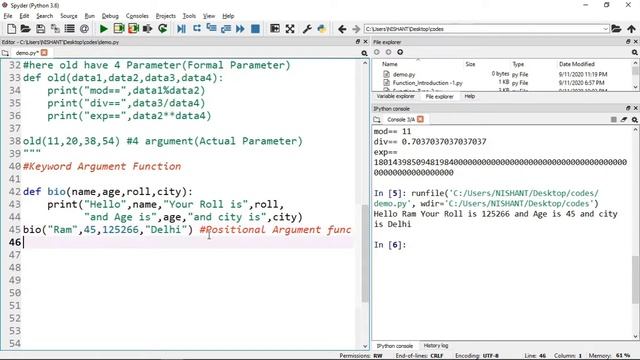Open the Search menu
Screen dimensions: 640x360
[x=44, y=16]
